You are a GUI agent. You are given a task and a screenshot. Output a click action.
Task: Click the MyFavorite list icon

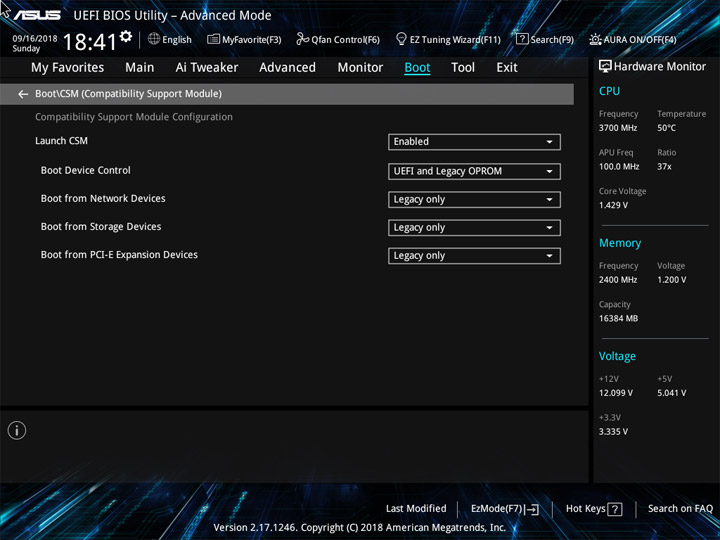pos(213,39)
